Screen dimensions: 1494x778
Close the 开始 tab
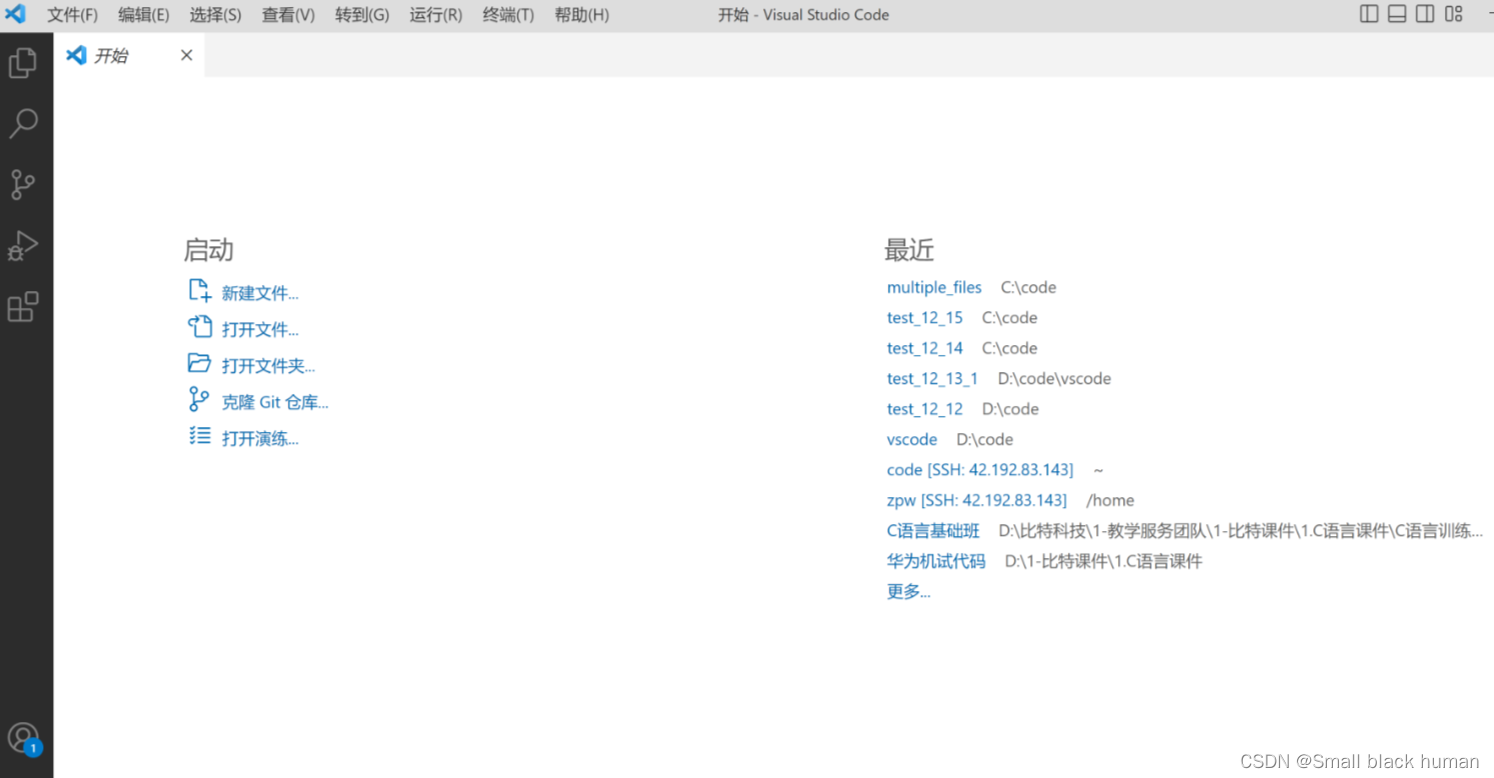point(186,55)
